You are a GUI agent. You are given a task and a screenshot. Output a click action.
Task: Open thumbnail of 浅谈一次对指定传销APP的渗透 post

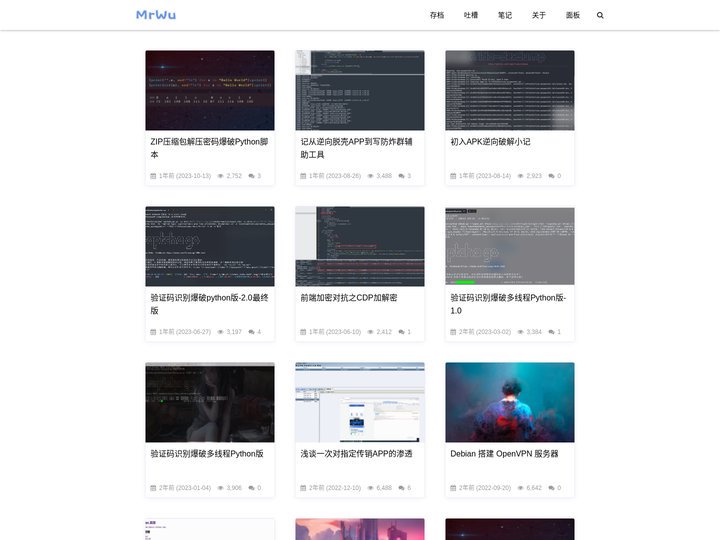[x=360, y=403]
